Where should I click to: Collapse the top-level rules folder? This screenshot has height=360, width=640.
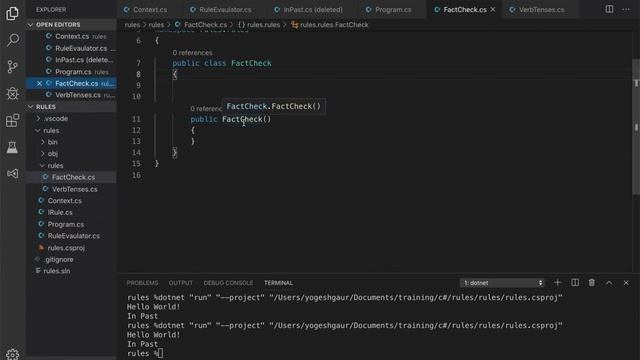[x=71, y=130]
